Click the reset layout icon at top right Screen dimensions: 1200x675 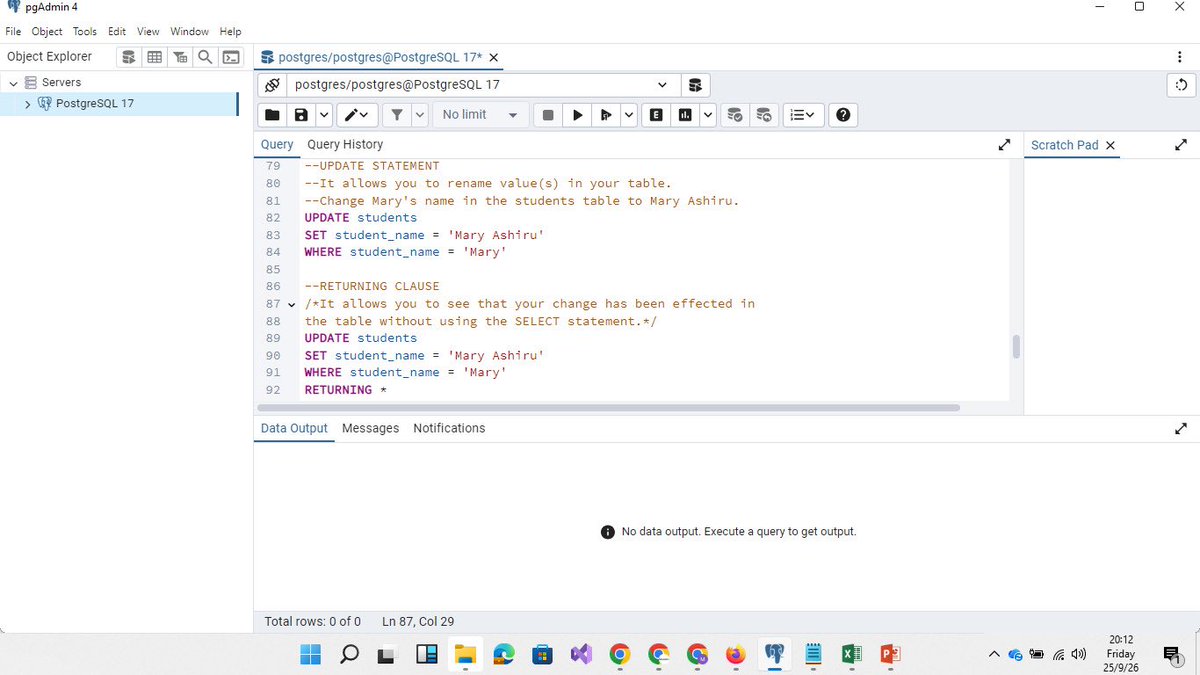tap(1181, 85)
